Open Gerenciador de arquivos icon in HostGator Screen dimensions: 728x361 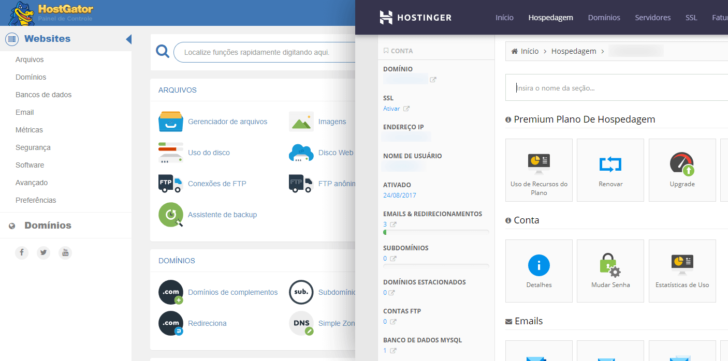point(170,122)
